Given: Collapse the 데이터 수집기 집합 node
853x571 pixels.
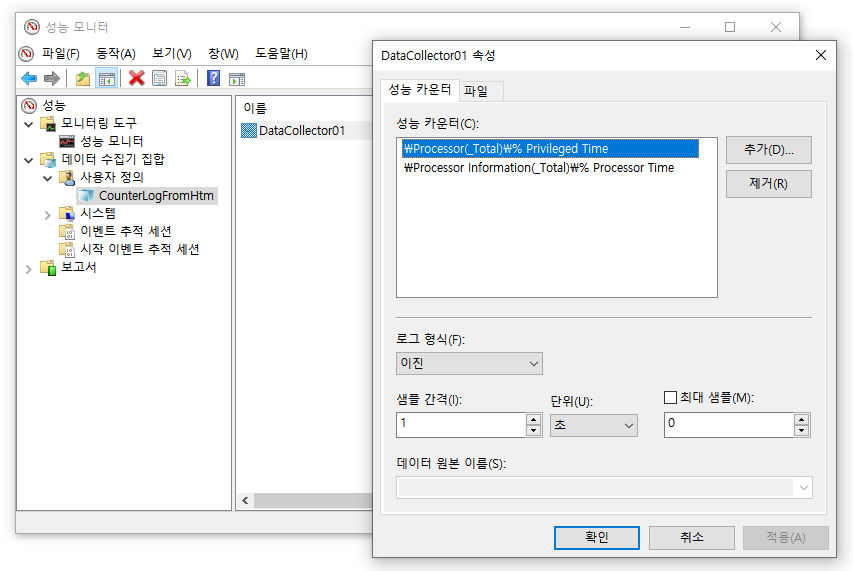Looking at the screenshot, I should click(29, 160).
